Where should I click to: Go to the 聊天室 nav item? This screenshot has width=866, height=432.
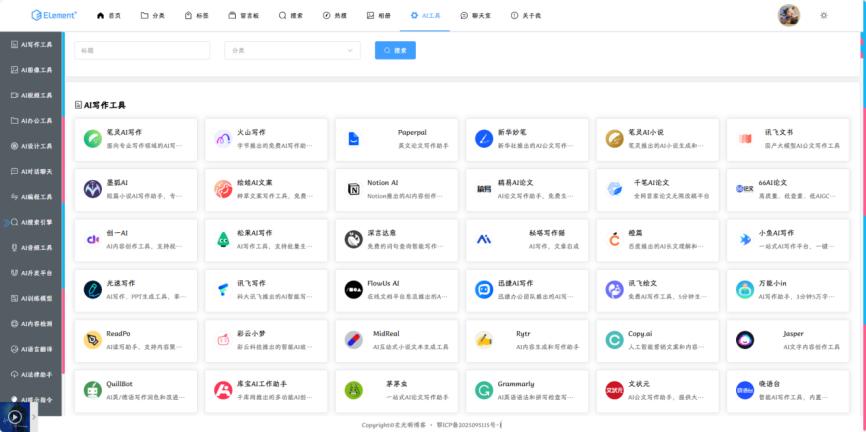475,16
